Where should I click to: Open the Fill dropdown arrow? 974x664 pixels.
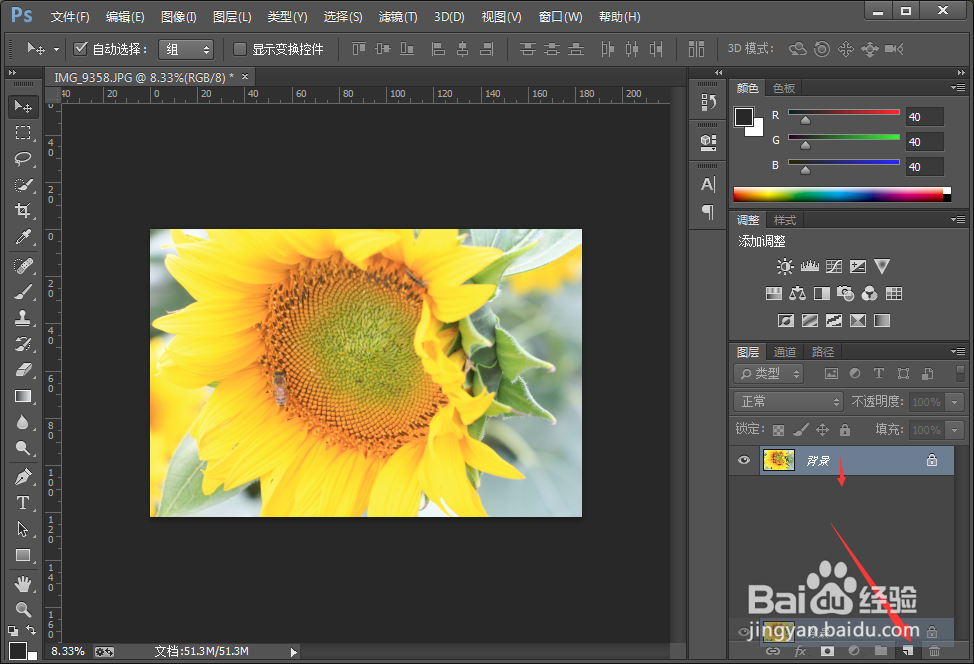point(955,430)
